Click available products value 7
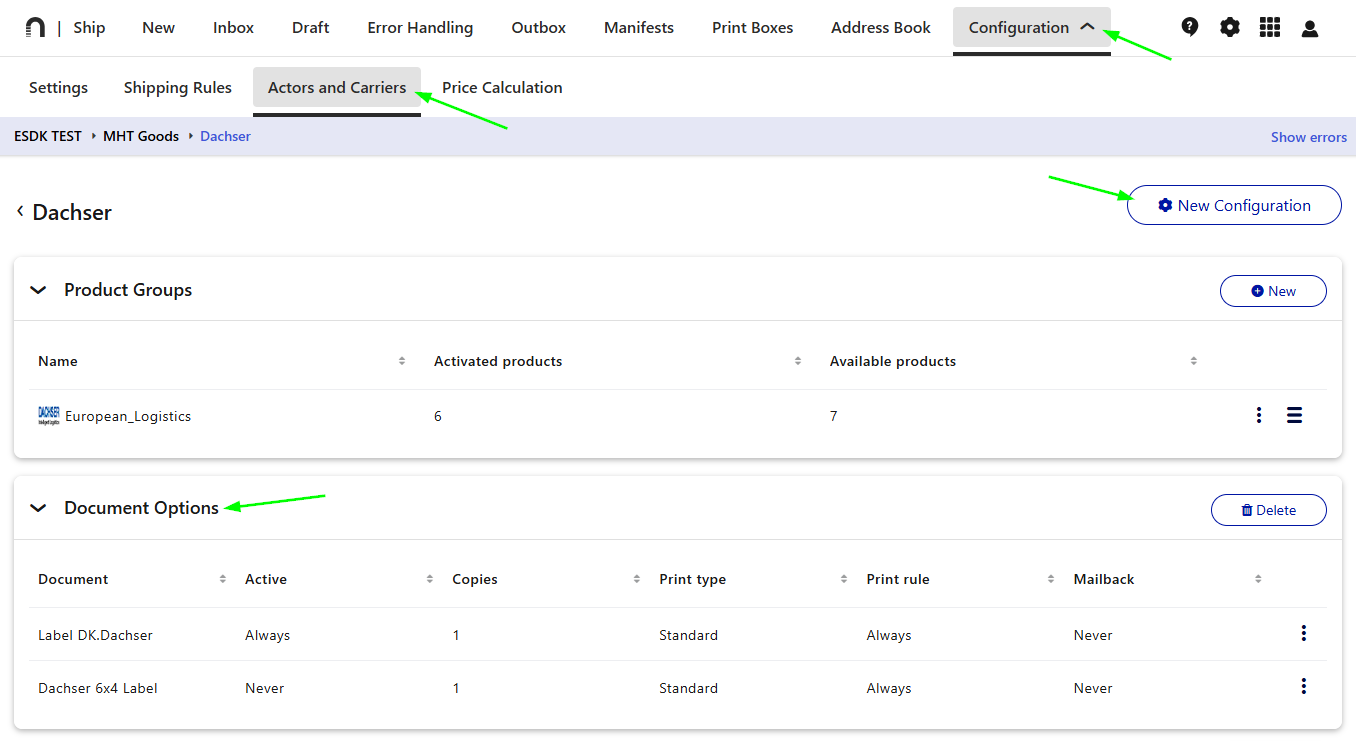 (x=834, y=416)
